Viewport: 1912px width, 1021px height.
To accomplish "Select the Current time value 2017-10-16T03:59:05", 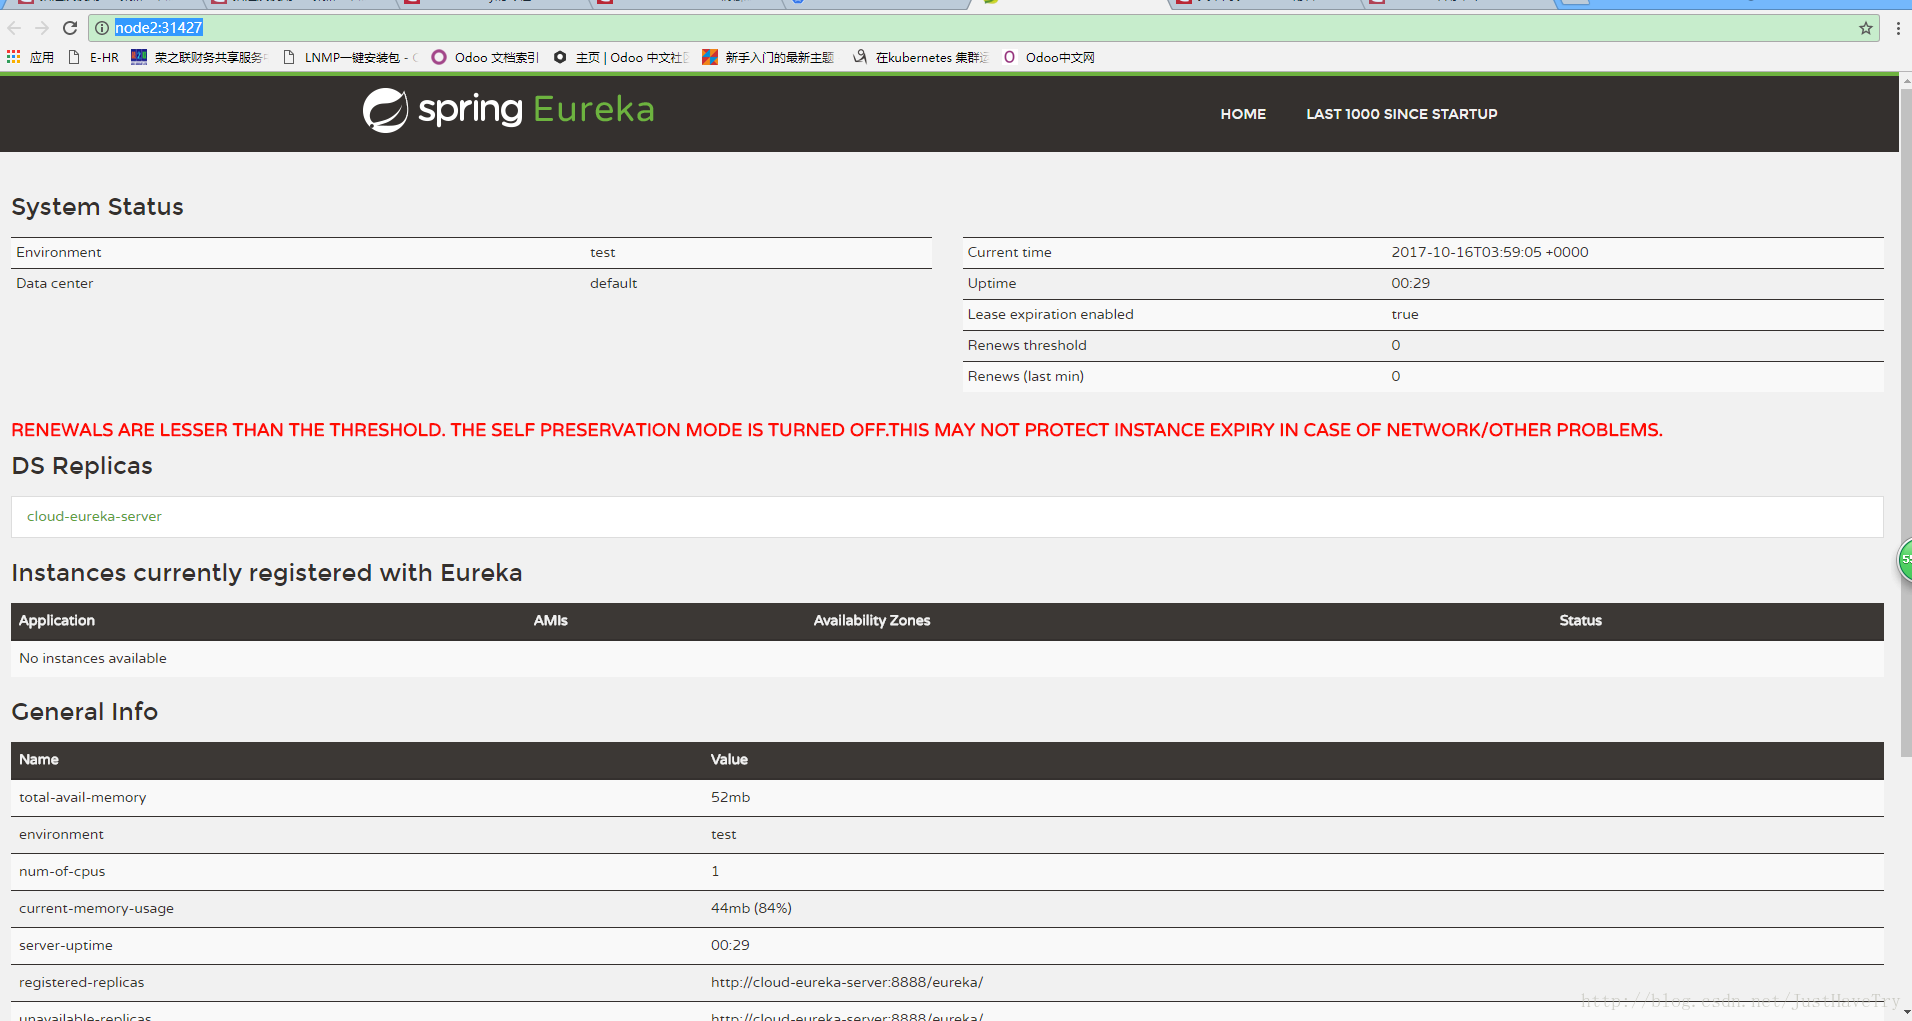I will click(1489, 252).
